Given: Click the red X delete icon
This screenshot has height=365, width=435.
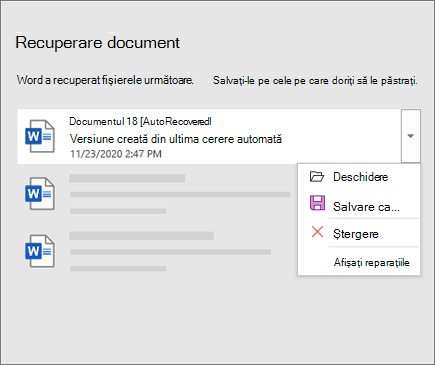Looking at the screenshot, I should click(317, 232).
